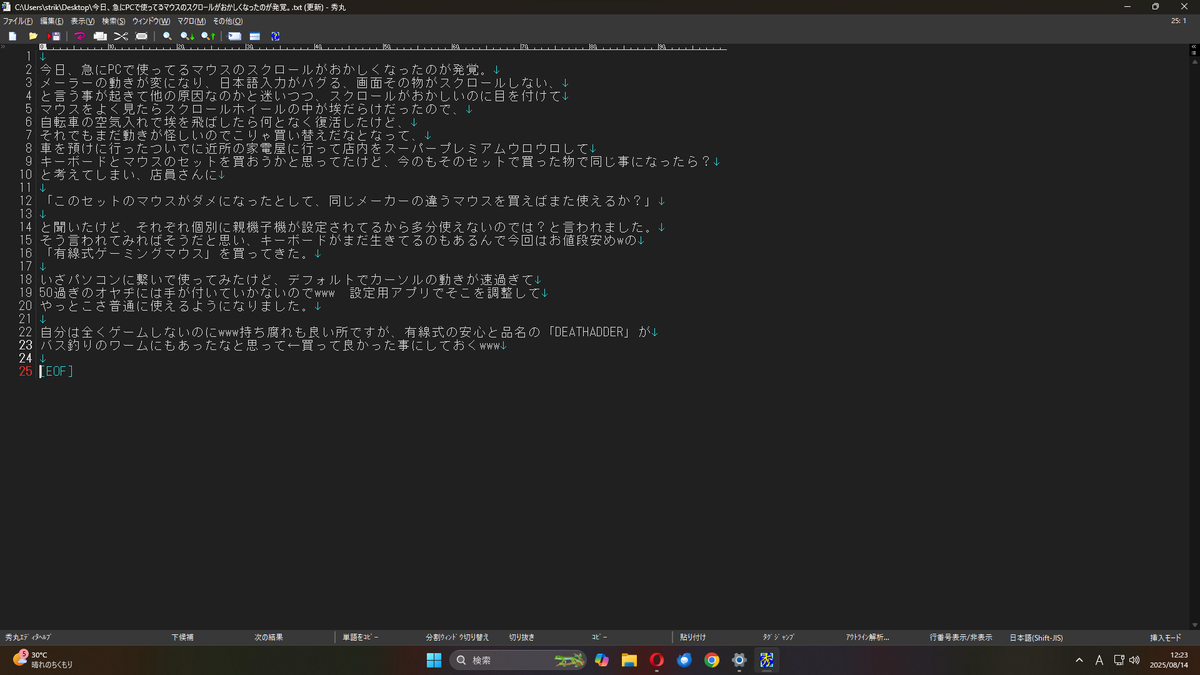Click the toolbar expand chevron beside the ruler
This screenshot has width=1200, height=675.
5,46
